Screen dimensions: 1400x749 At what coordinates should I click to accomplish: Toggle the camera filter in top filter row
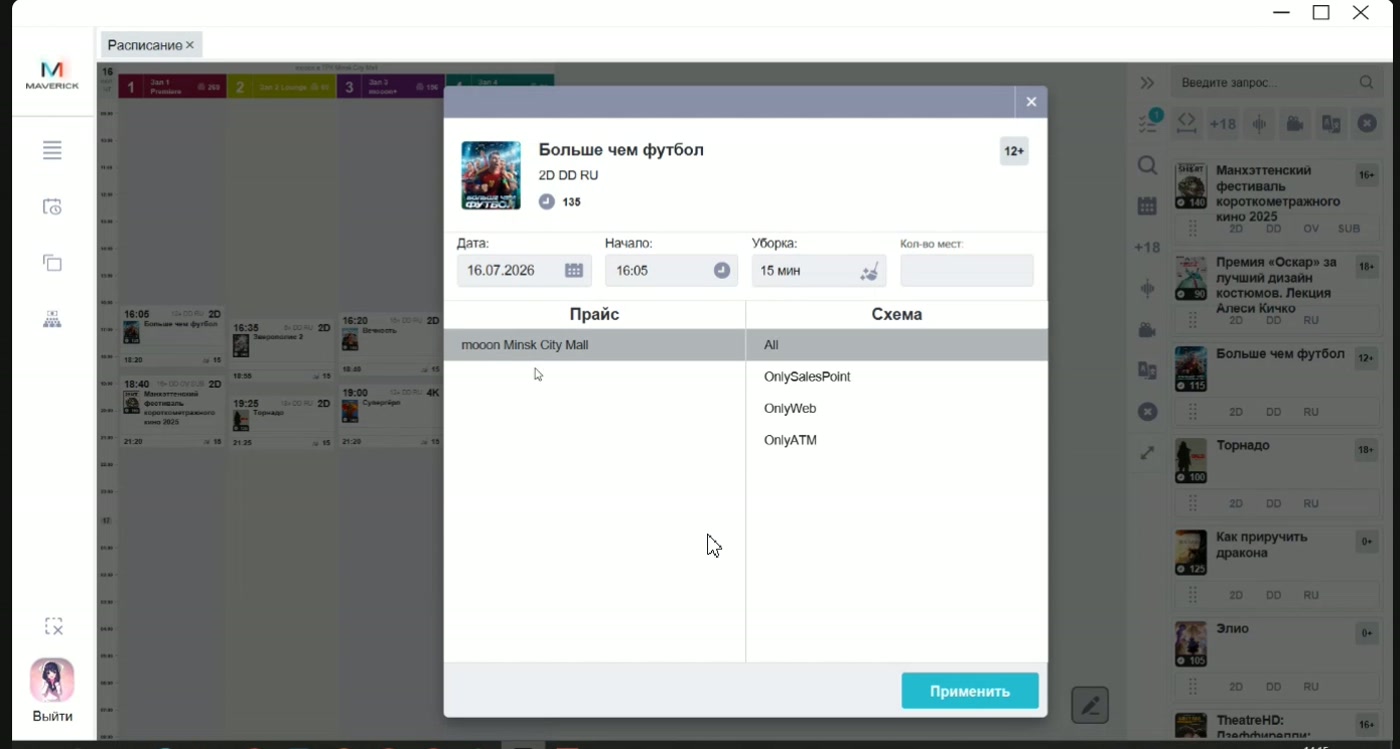(1295, 124)
